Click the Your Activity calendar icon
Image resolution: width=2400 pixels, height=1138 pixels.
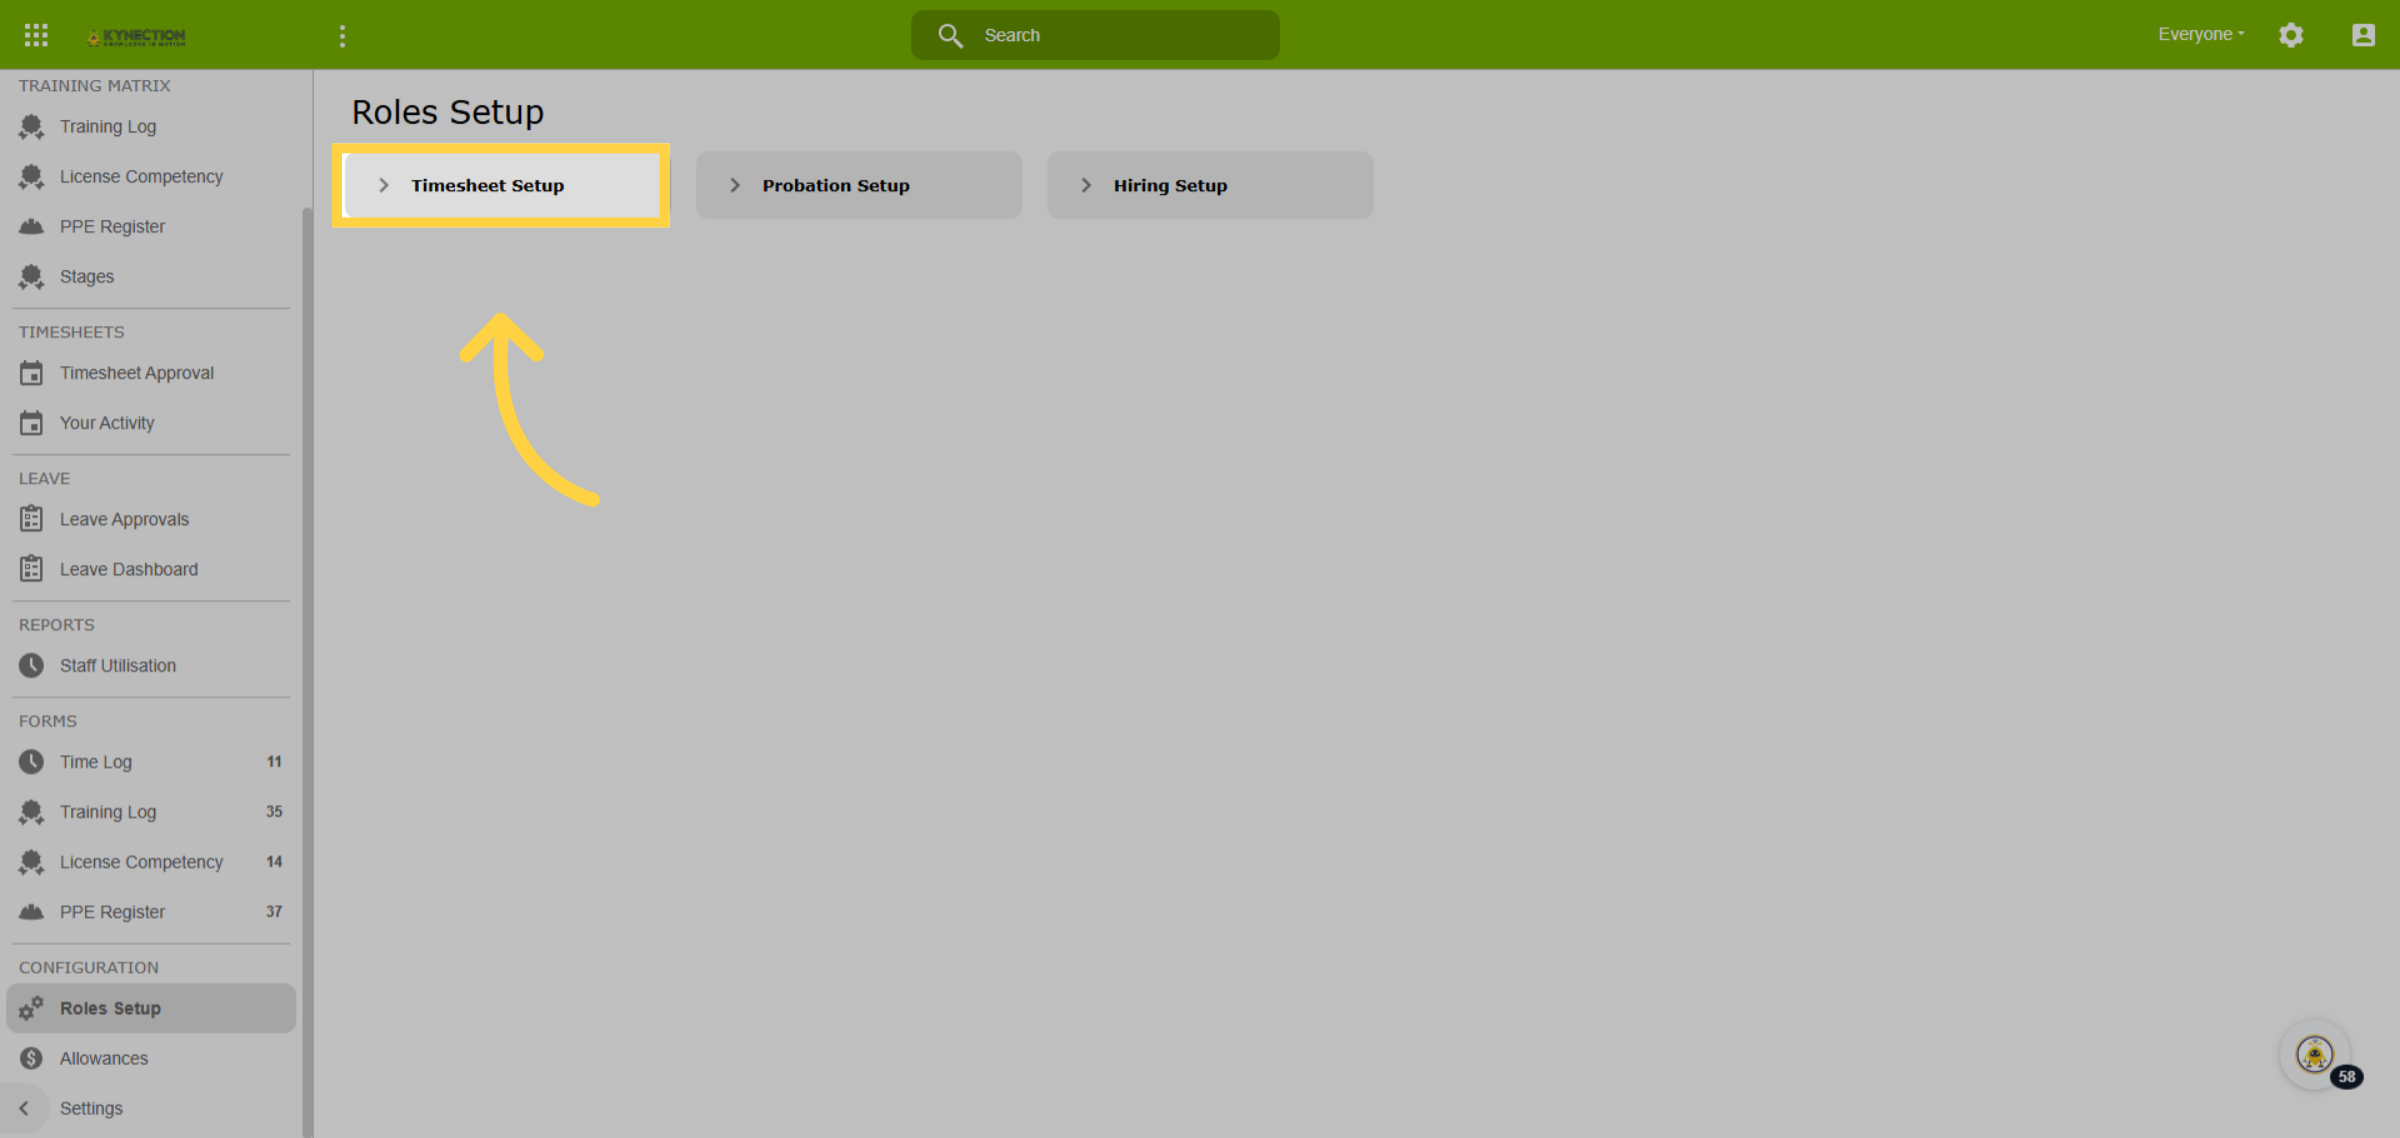coord(31,423)
